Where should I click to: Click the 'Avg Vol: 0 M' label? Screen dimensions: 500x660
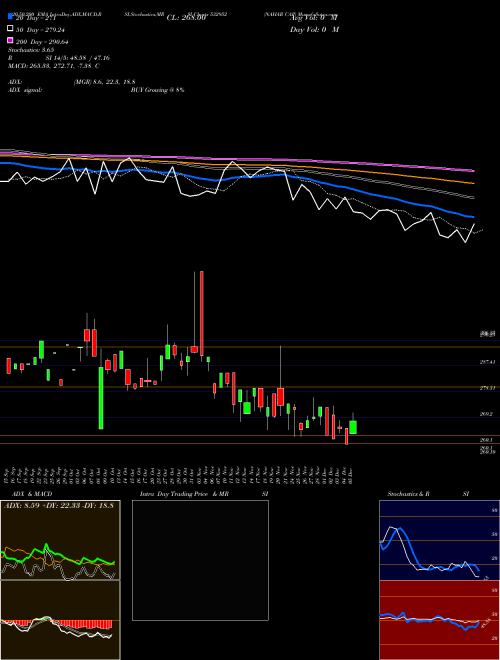tap(314, 18)
